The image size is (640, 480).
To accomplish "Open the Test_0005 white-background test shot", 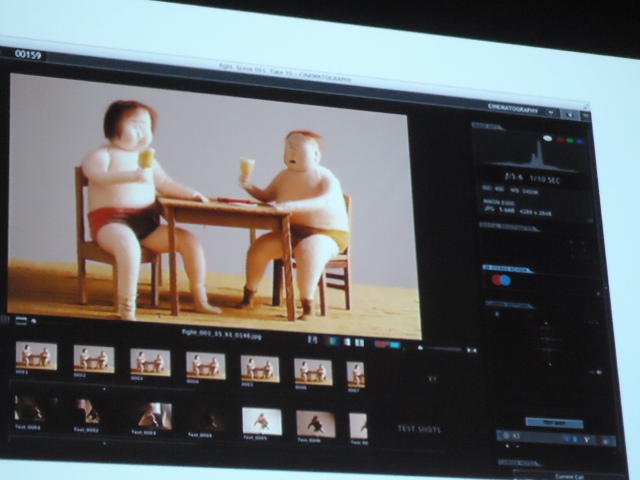I will click(262, 421).
